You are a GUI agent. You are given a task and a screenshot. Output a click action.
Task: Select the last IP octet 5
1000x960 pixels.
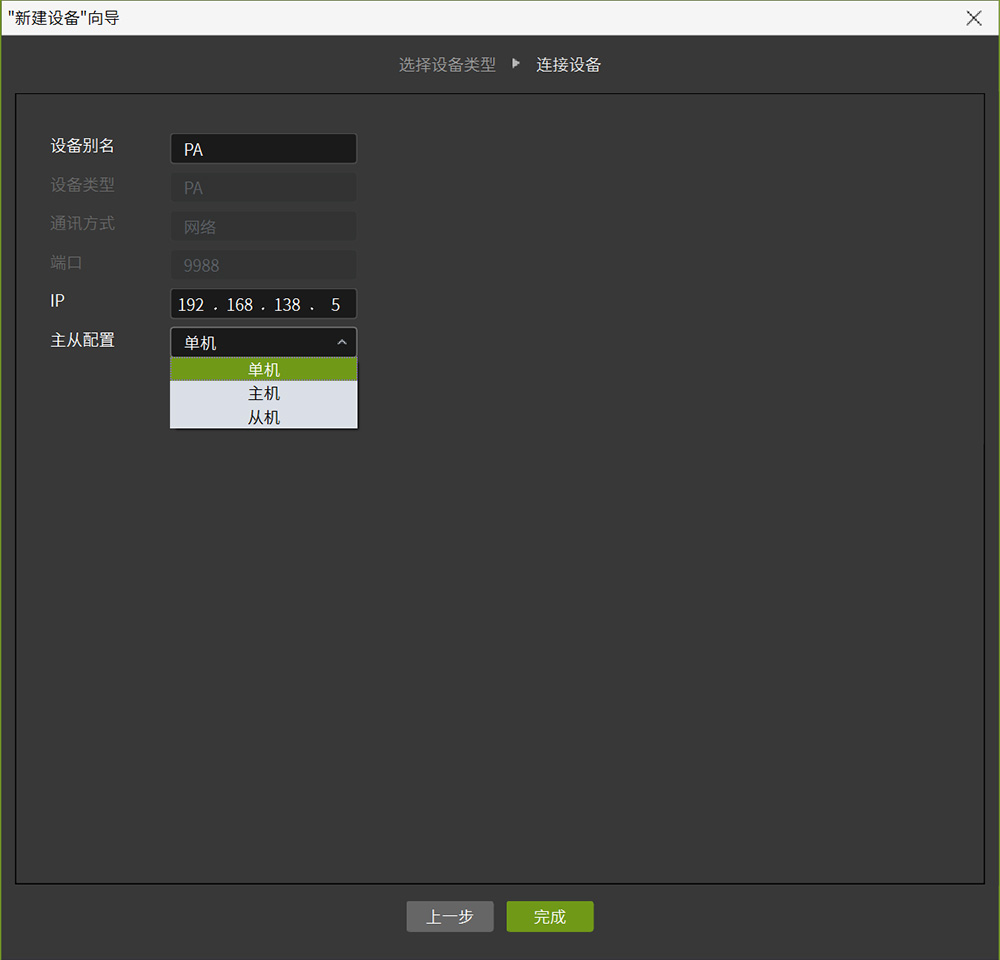click(335, 305)
